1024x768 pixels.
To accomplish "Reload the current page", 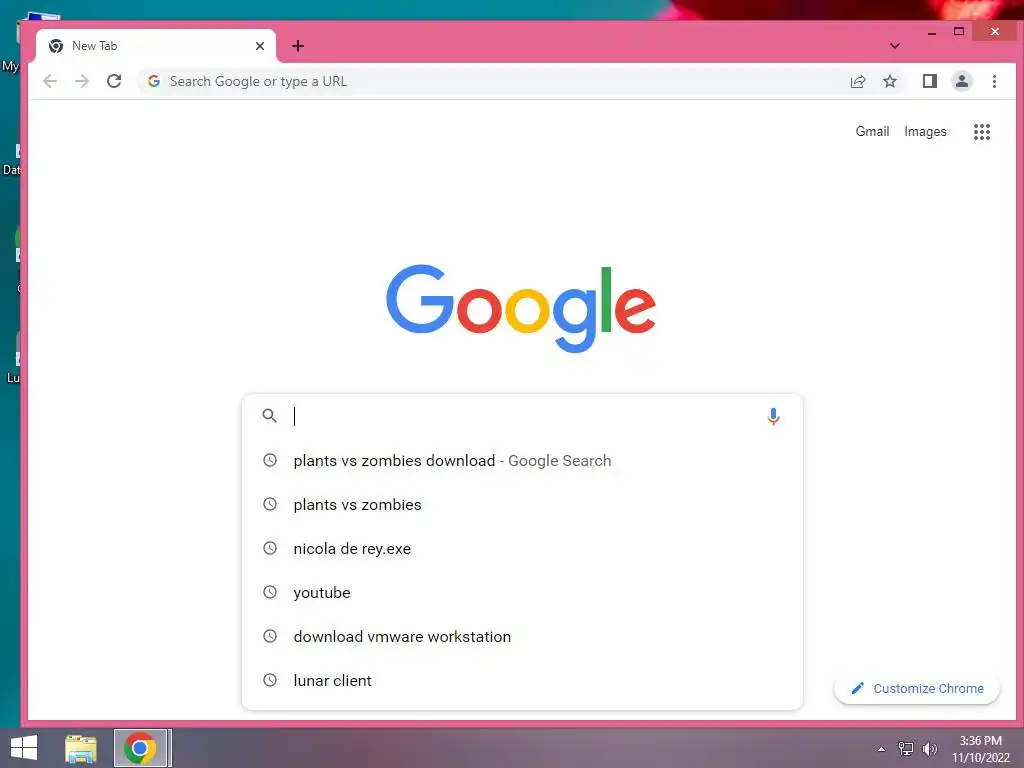I will click(x=114, y=81).
